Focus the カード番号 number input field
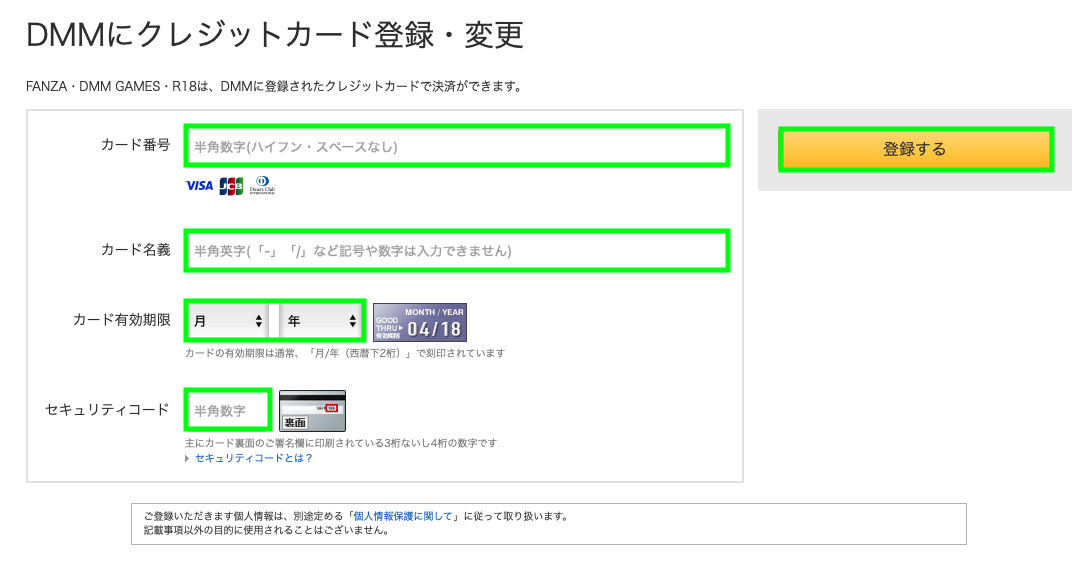1083x562 pixels. point(456,146)
